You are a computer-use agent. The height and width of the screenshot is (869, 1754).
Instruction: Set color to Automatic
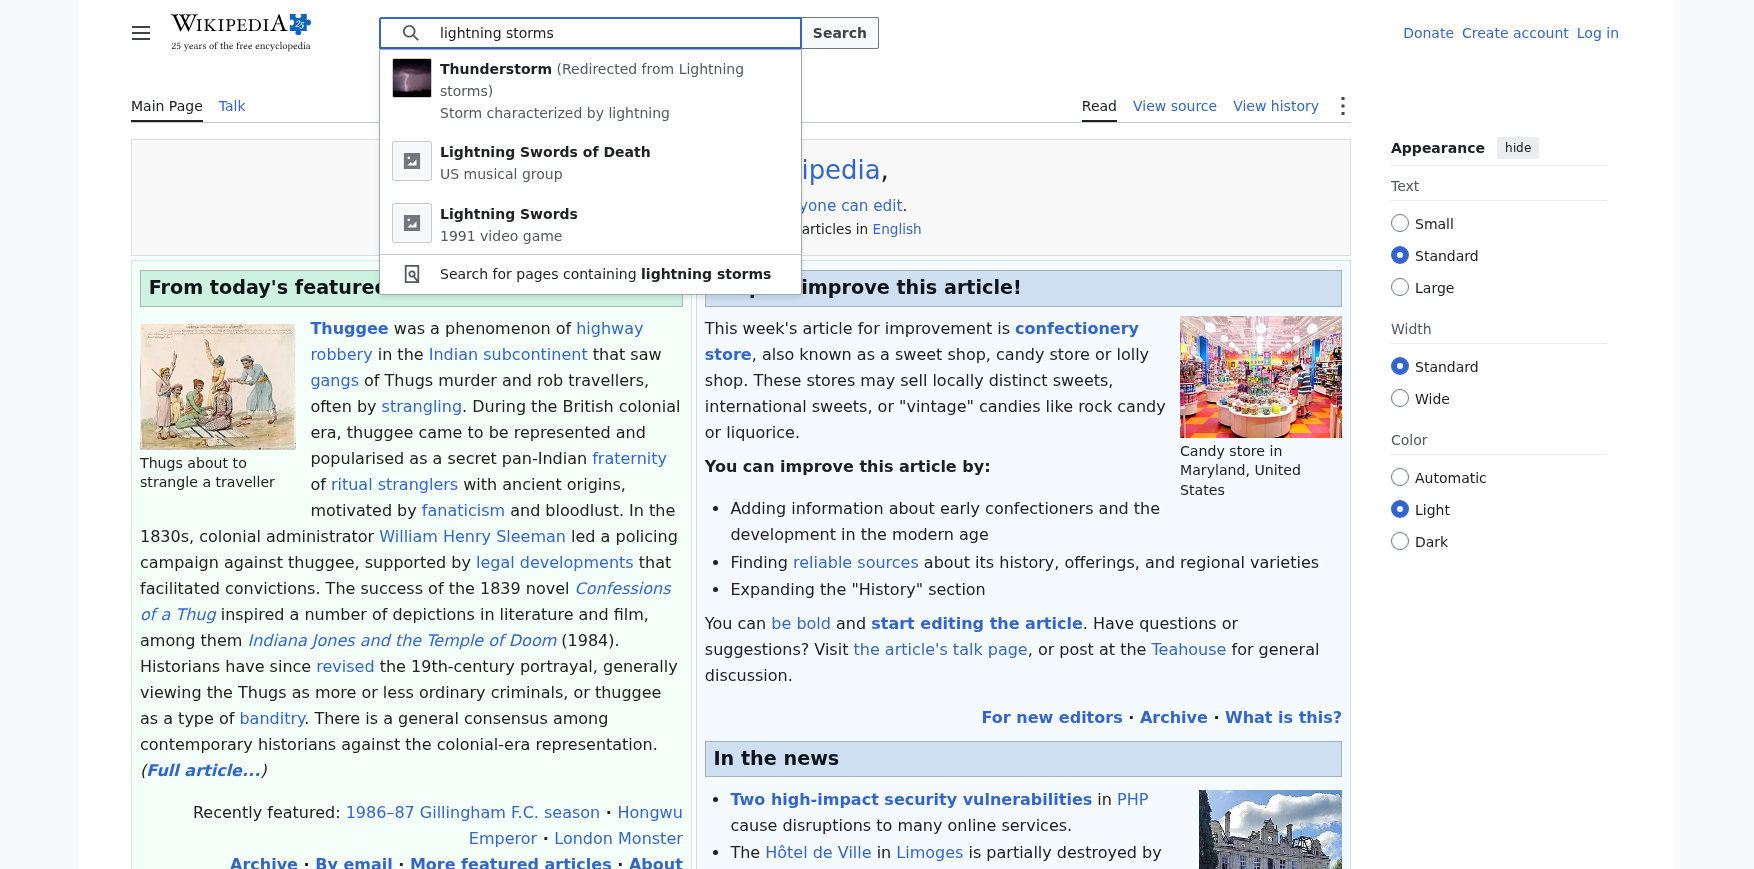coord(1400,478)
